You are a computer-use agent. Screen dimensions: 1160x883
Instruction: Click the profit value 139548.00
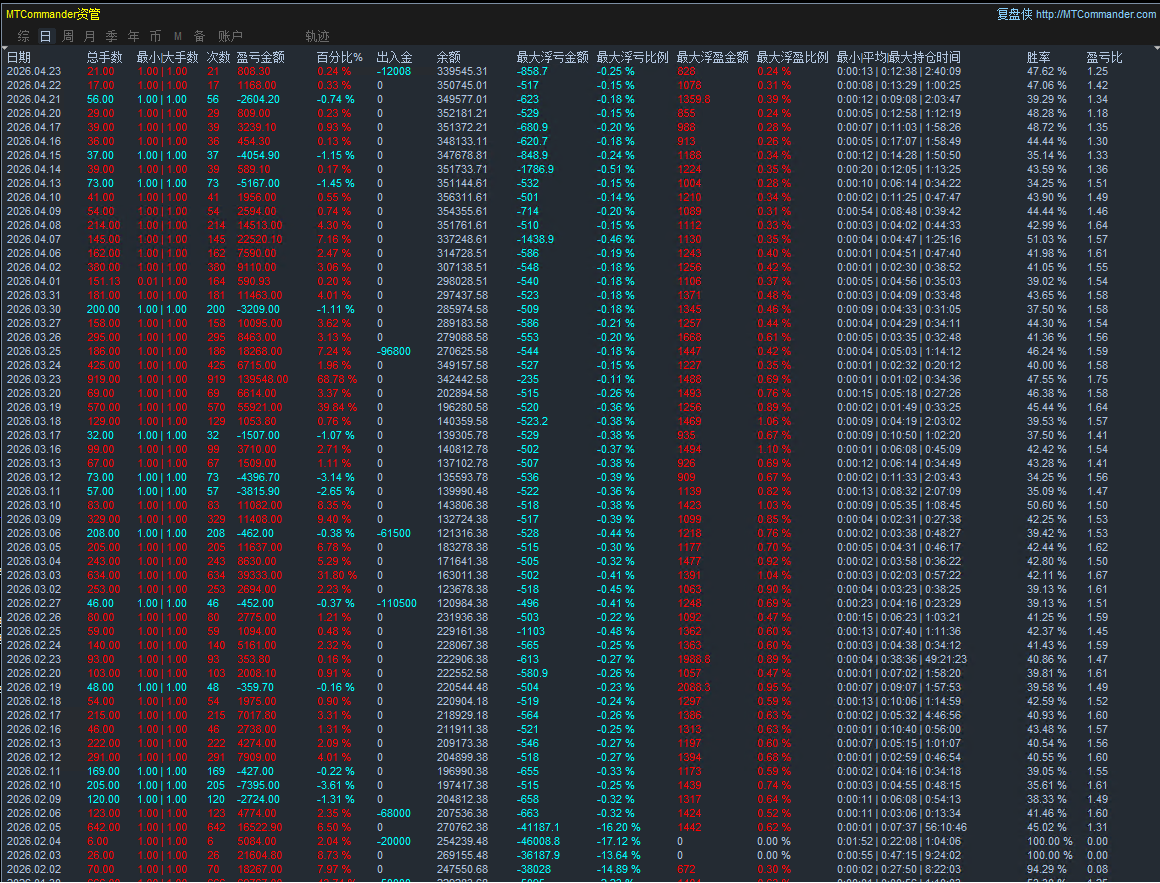pos(263,379)
